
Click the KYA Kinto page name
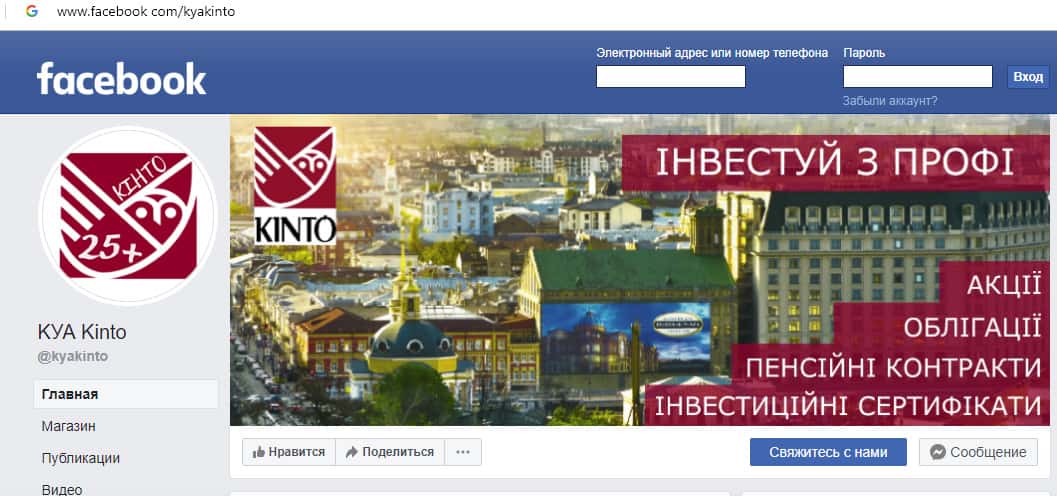pyautogui.click(x=82, y=332)
